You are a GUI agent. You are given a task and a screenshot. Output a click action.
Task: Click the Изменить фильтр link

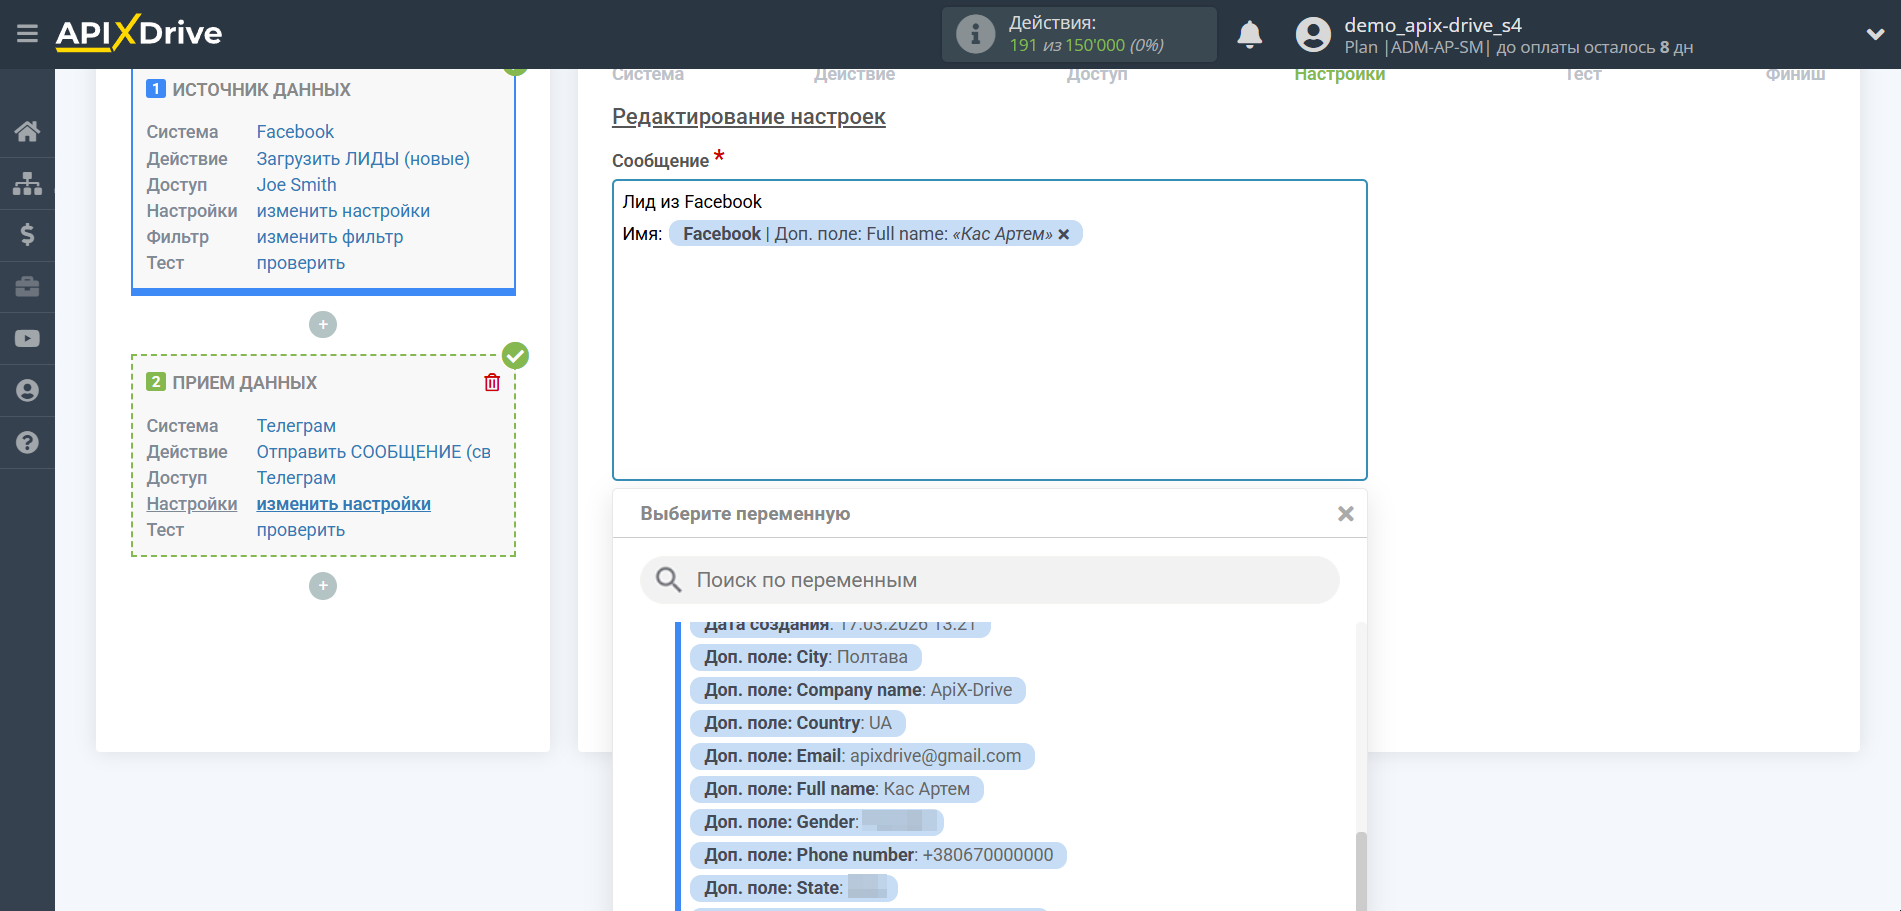330,237
